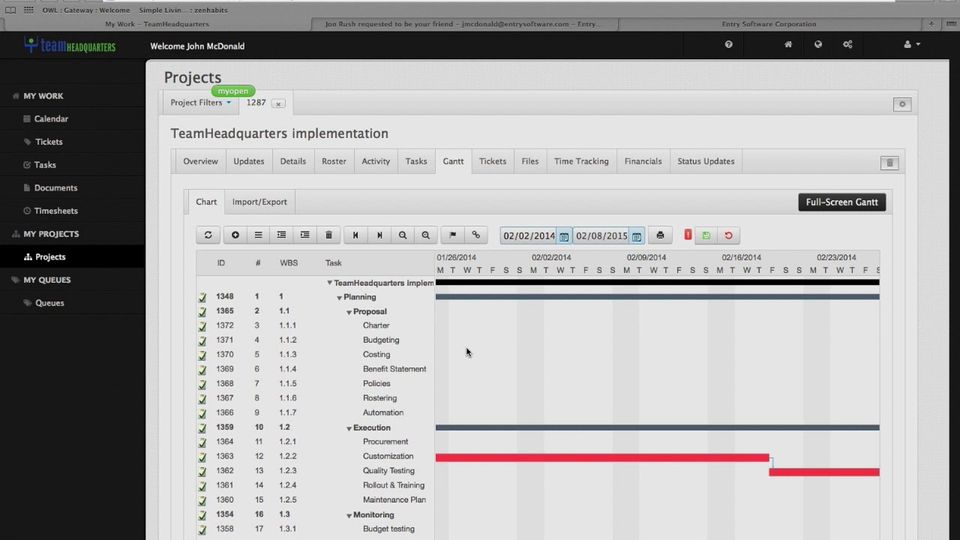The image size is (960, 540).
Task: Click the red alert indicator icon
Action: pyautogui.click(x=688, y=234)
